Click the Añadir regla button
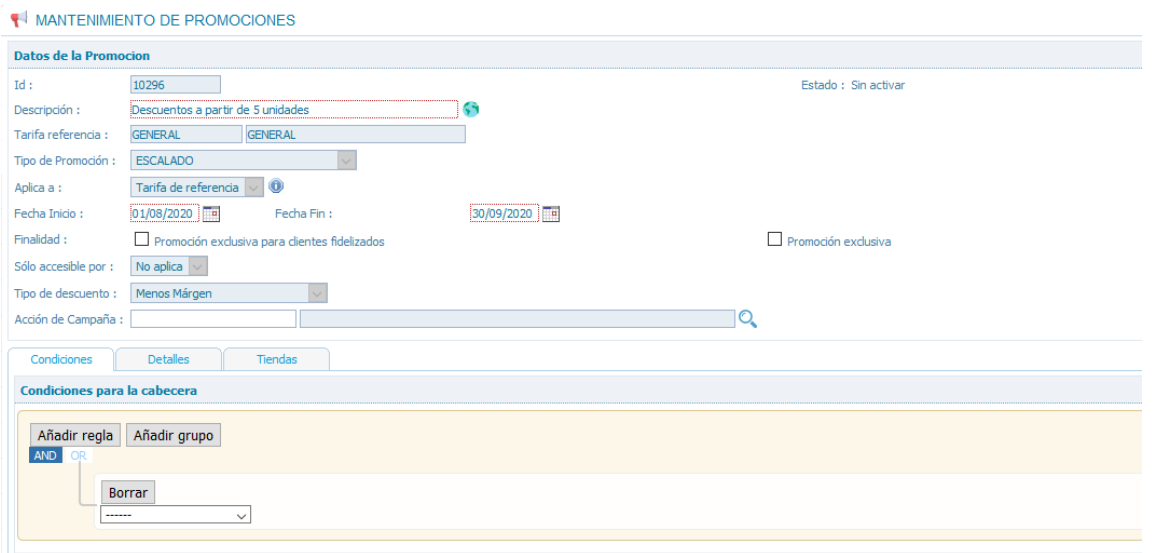 [x=77, y=435]
